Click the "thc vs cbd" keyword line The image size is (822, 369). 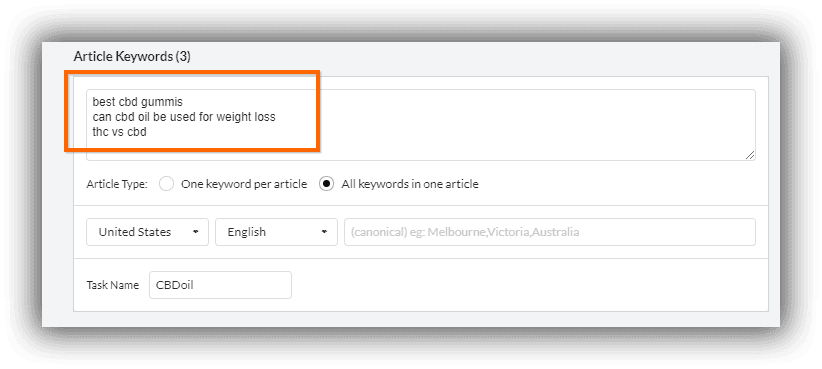(119, 133)
